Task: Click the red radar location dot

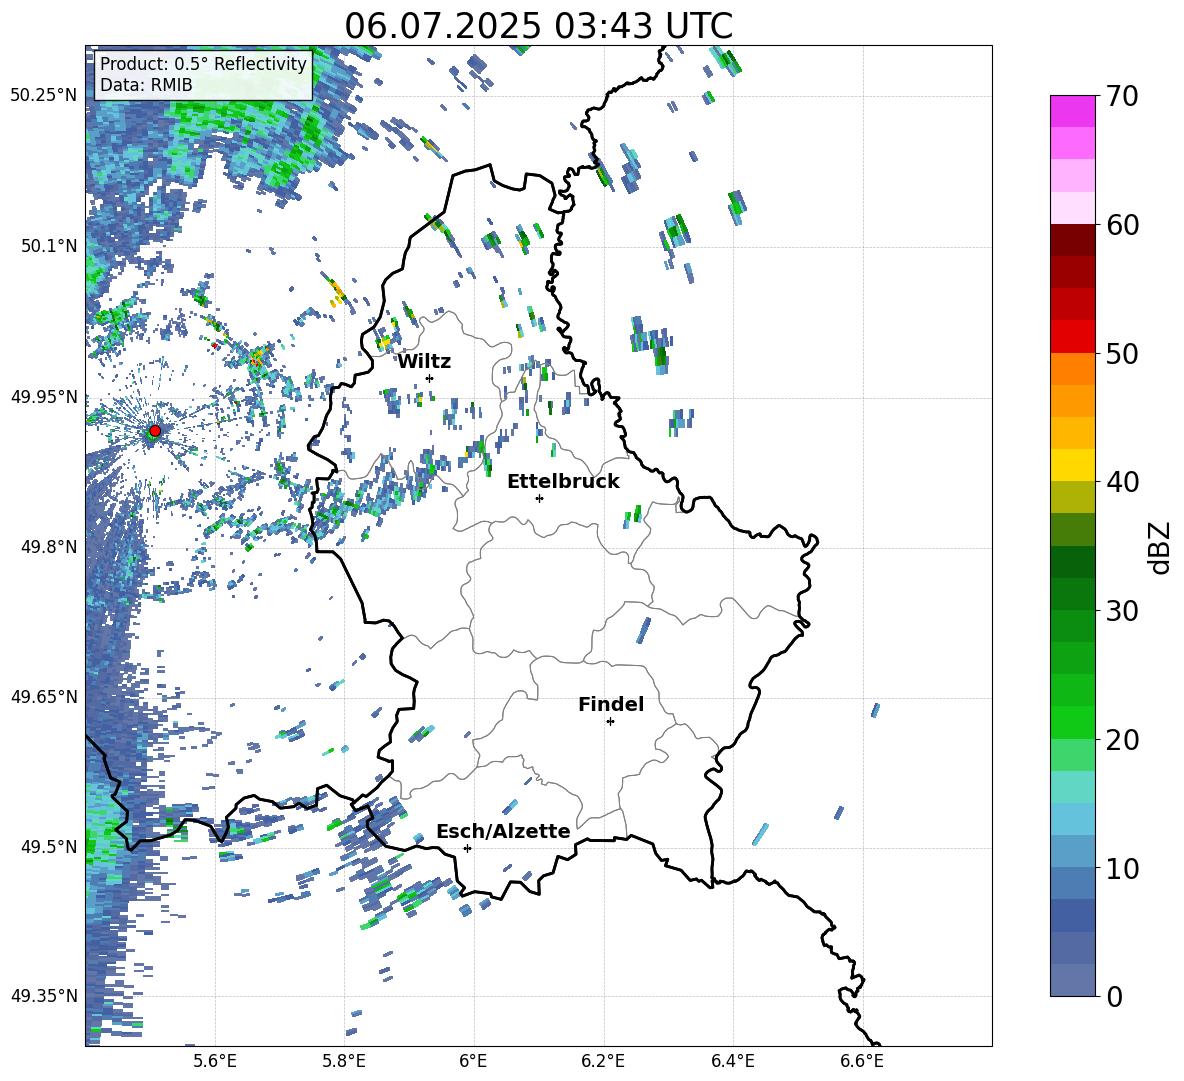Action: pos(155,431)
